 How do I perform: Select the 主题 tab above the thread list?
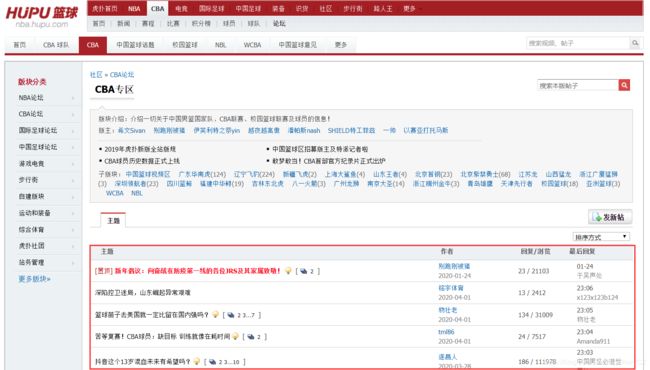click(113, 220)
